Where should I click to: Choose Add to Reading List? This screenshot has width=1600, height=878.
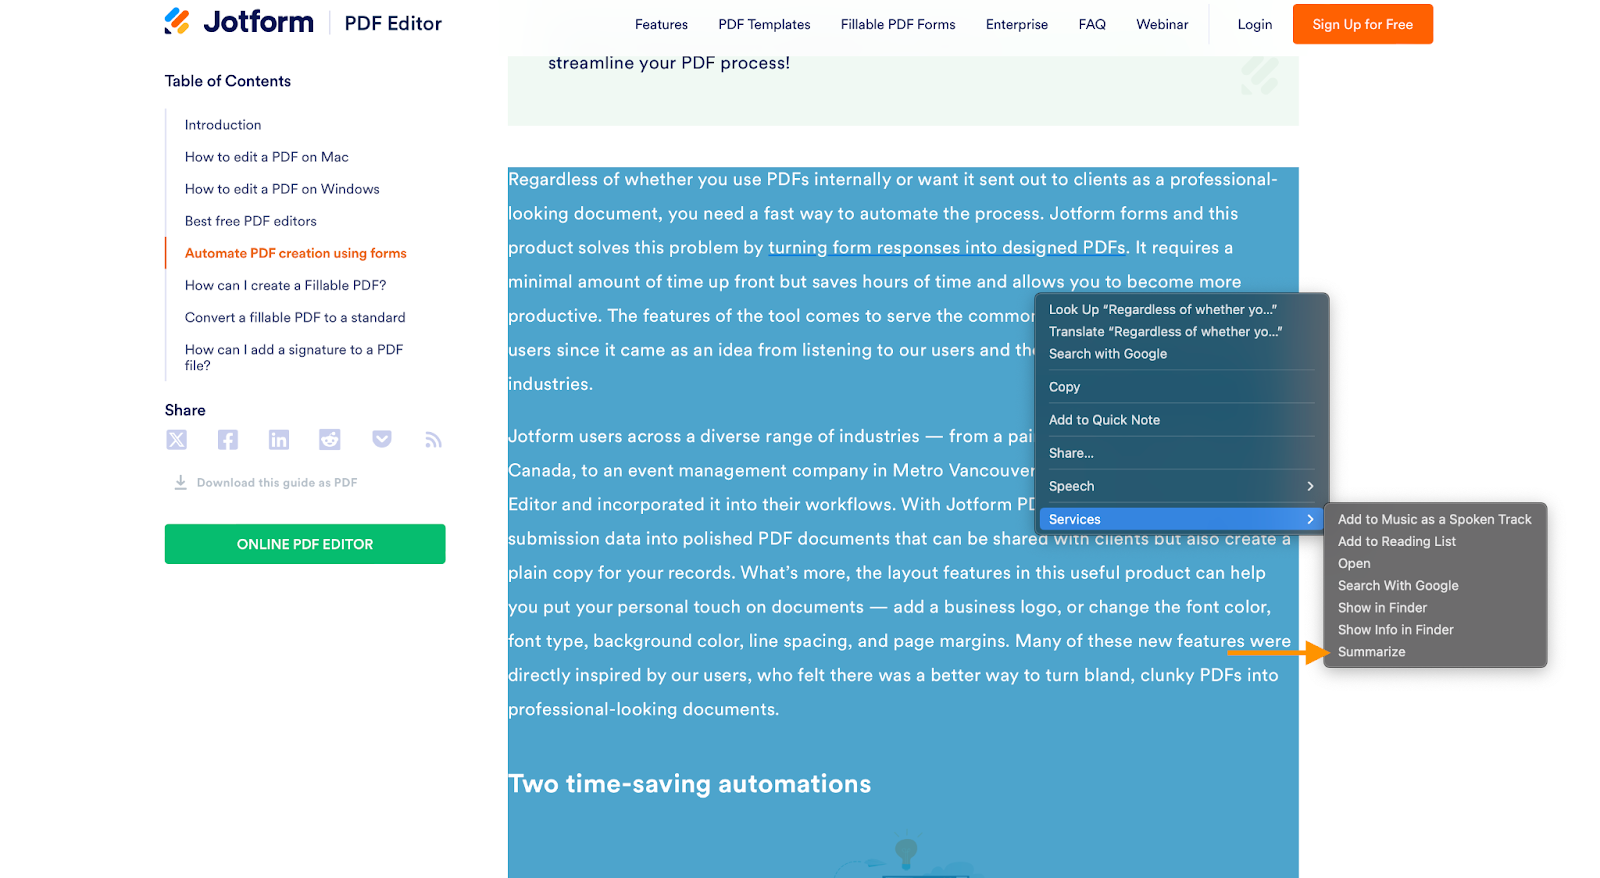pos(1397,542)
